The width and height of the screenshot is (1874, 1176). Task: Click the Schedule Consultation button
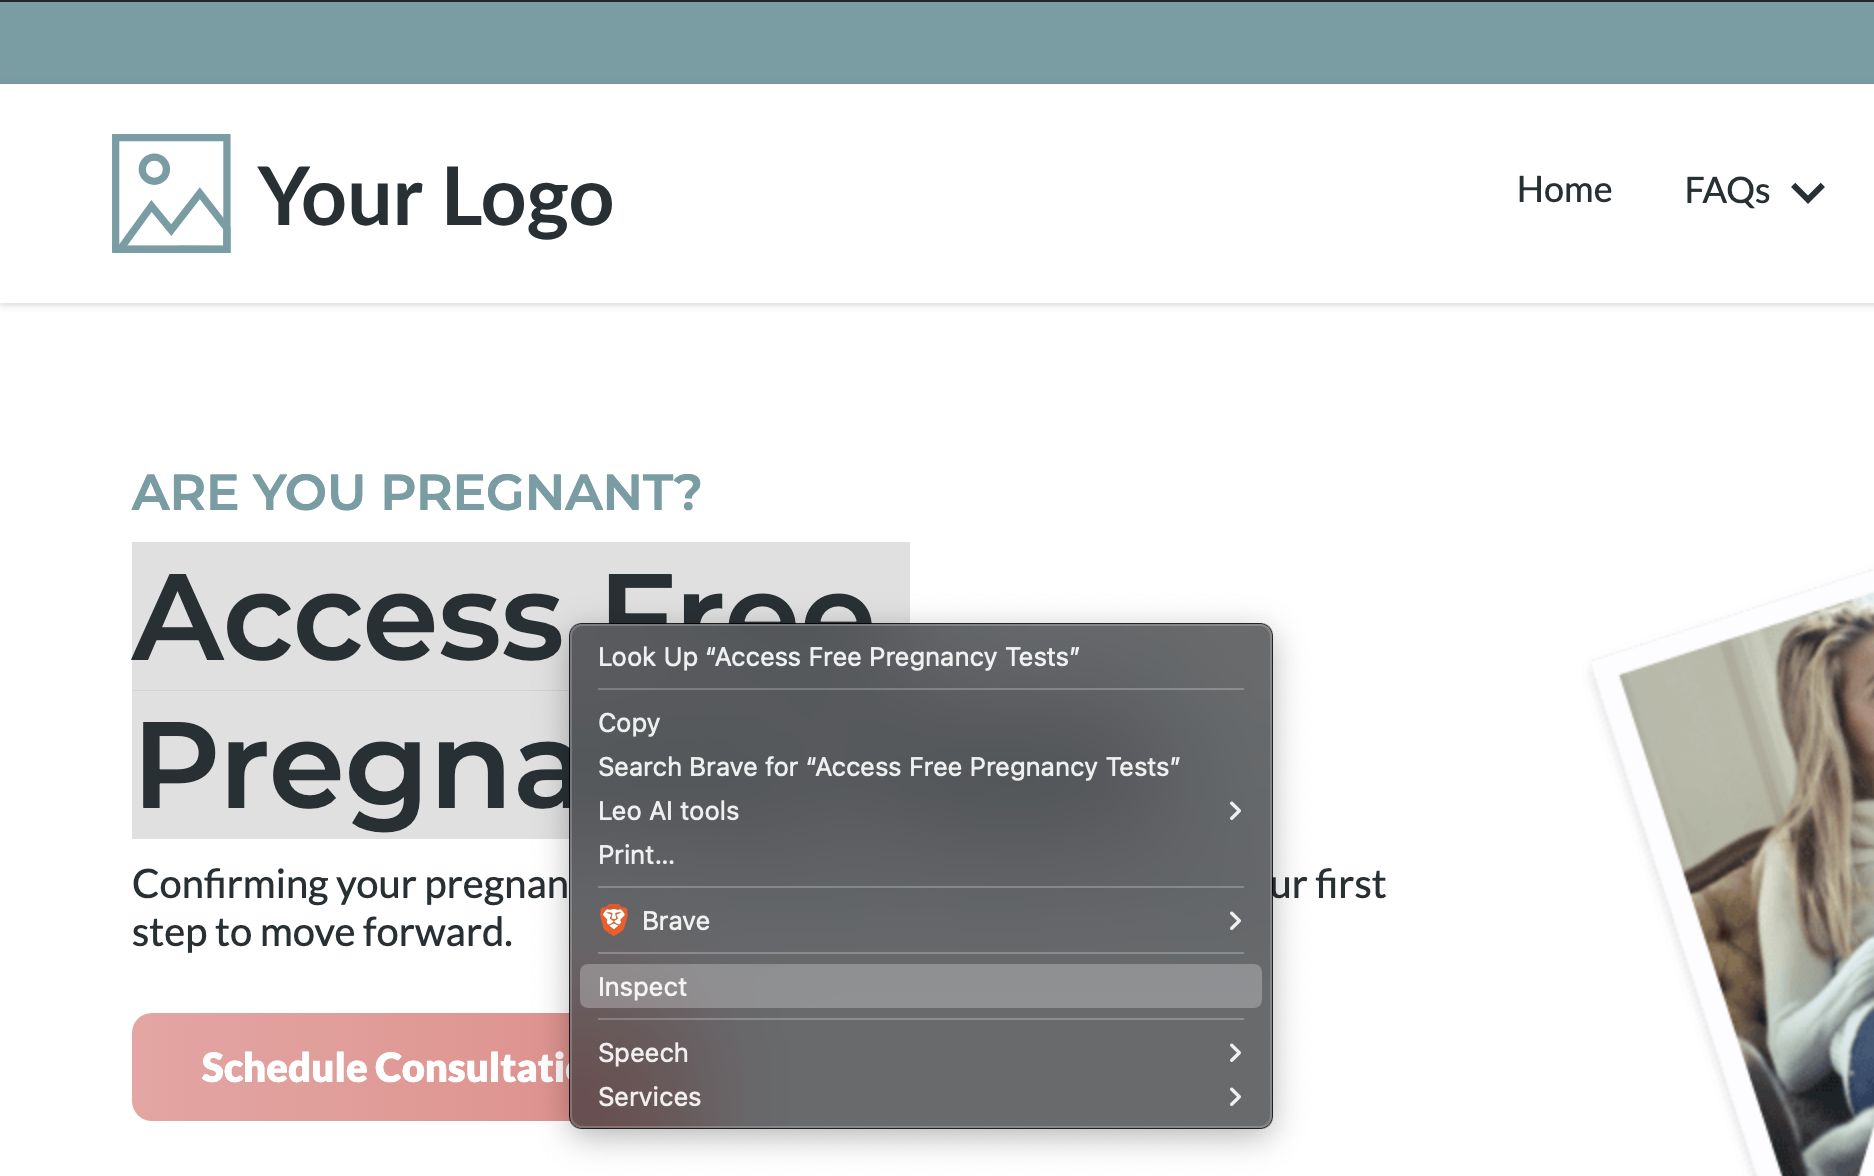point(351,1067)
